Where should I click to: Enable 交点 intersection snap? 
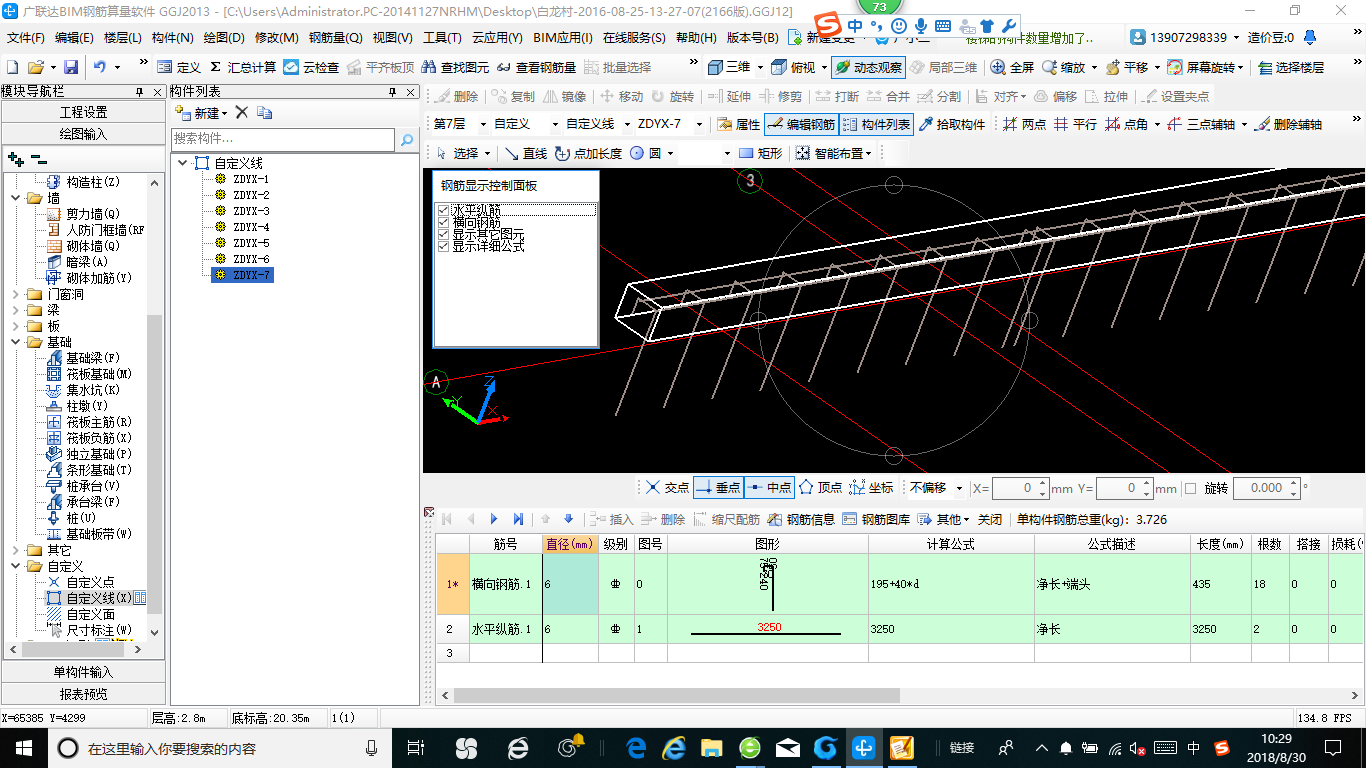(667, 487)
